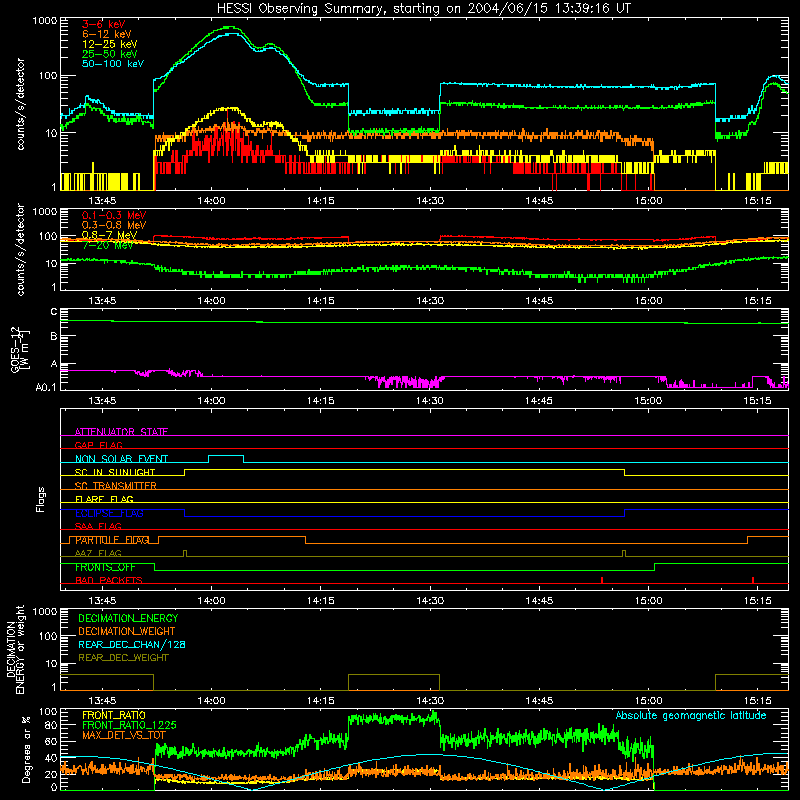Select the AAZ_FLAG label

coord(98,553)
